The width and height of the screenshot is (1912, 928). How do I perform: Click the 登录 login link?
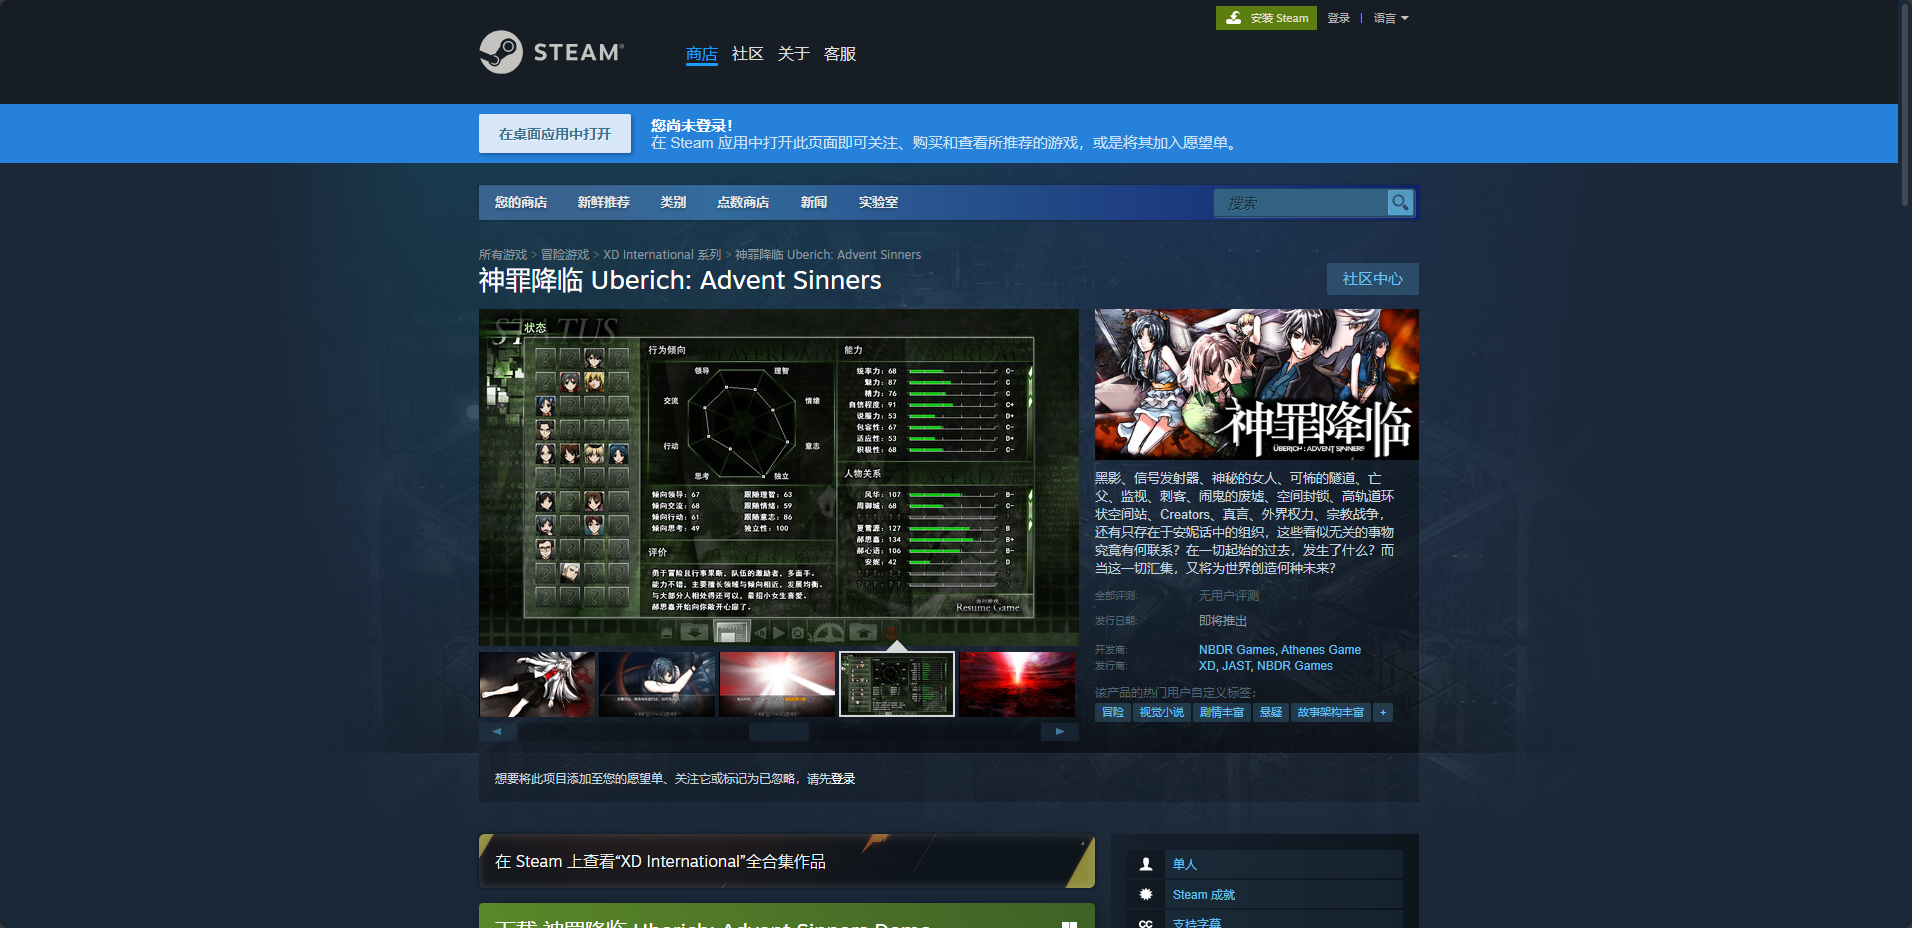pos(1339,18)
